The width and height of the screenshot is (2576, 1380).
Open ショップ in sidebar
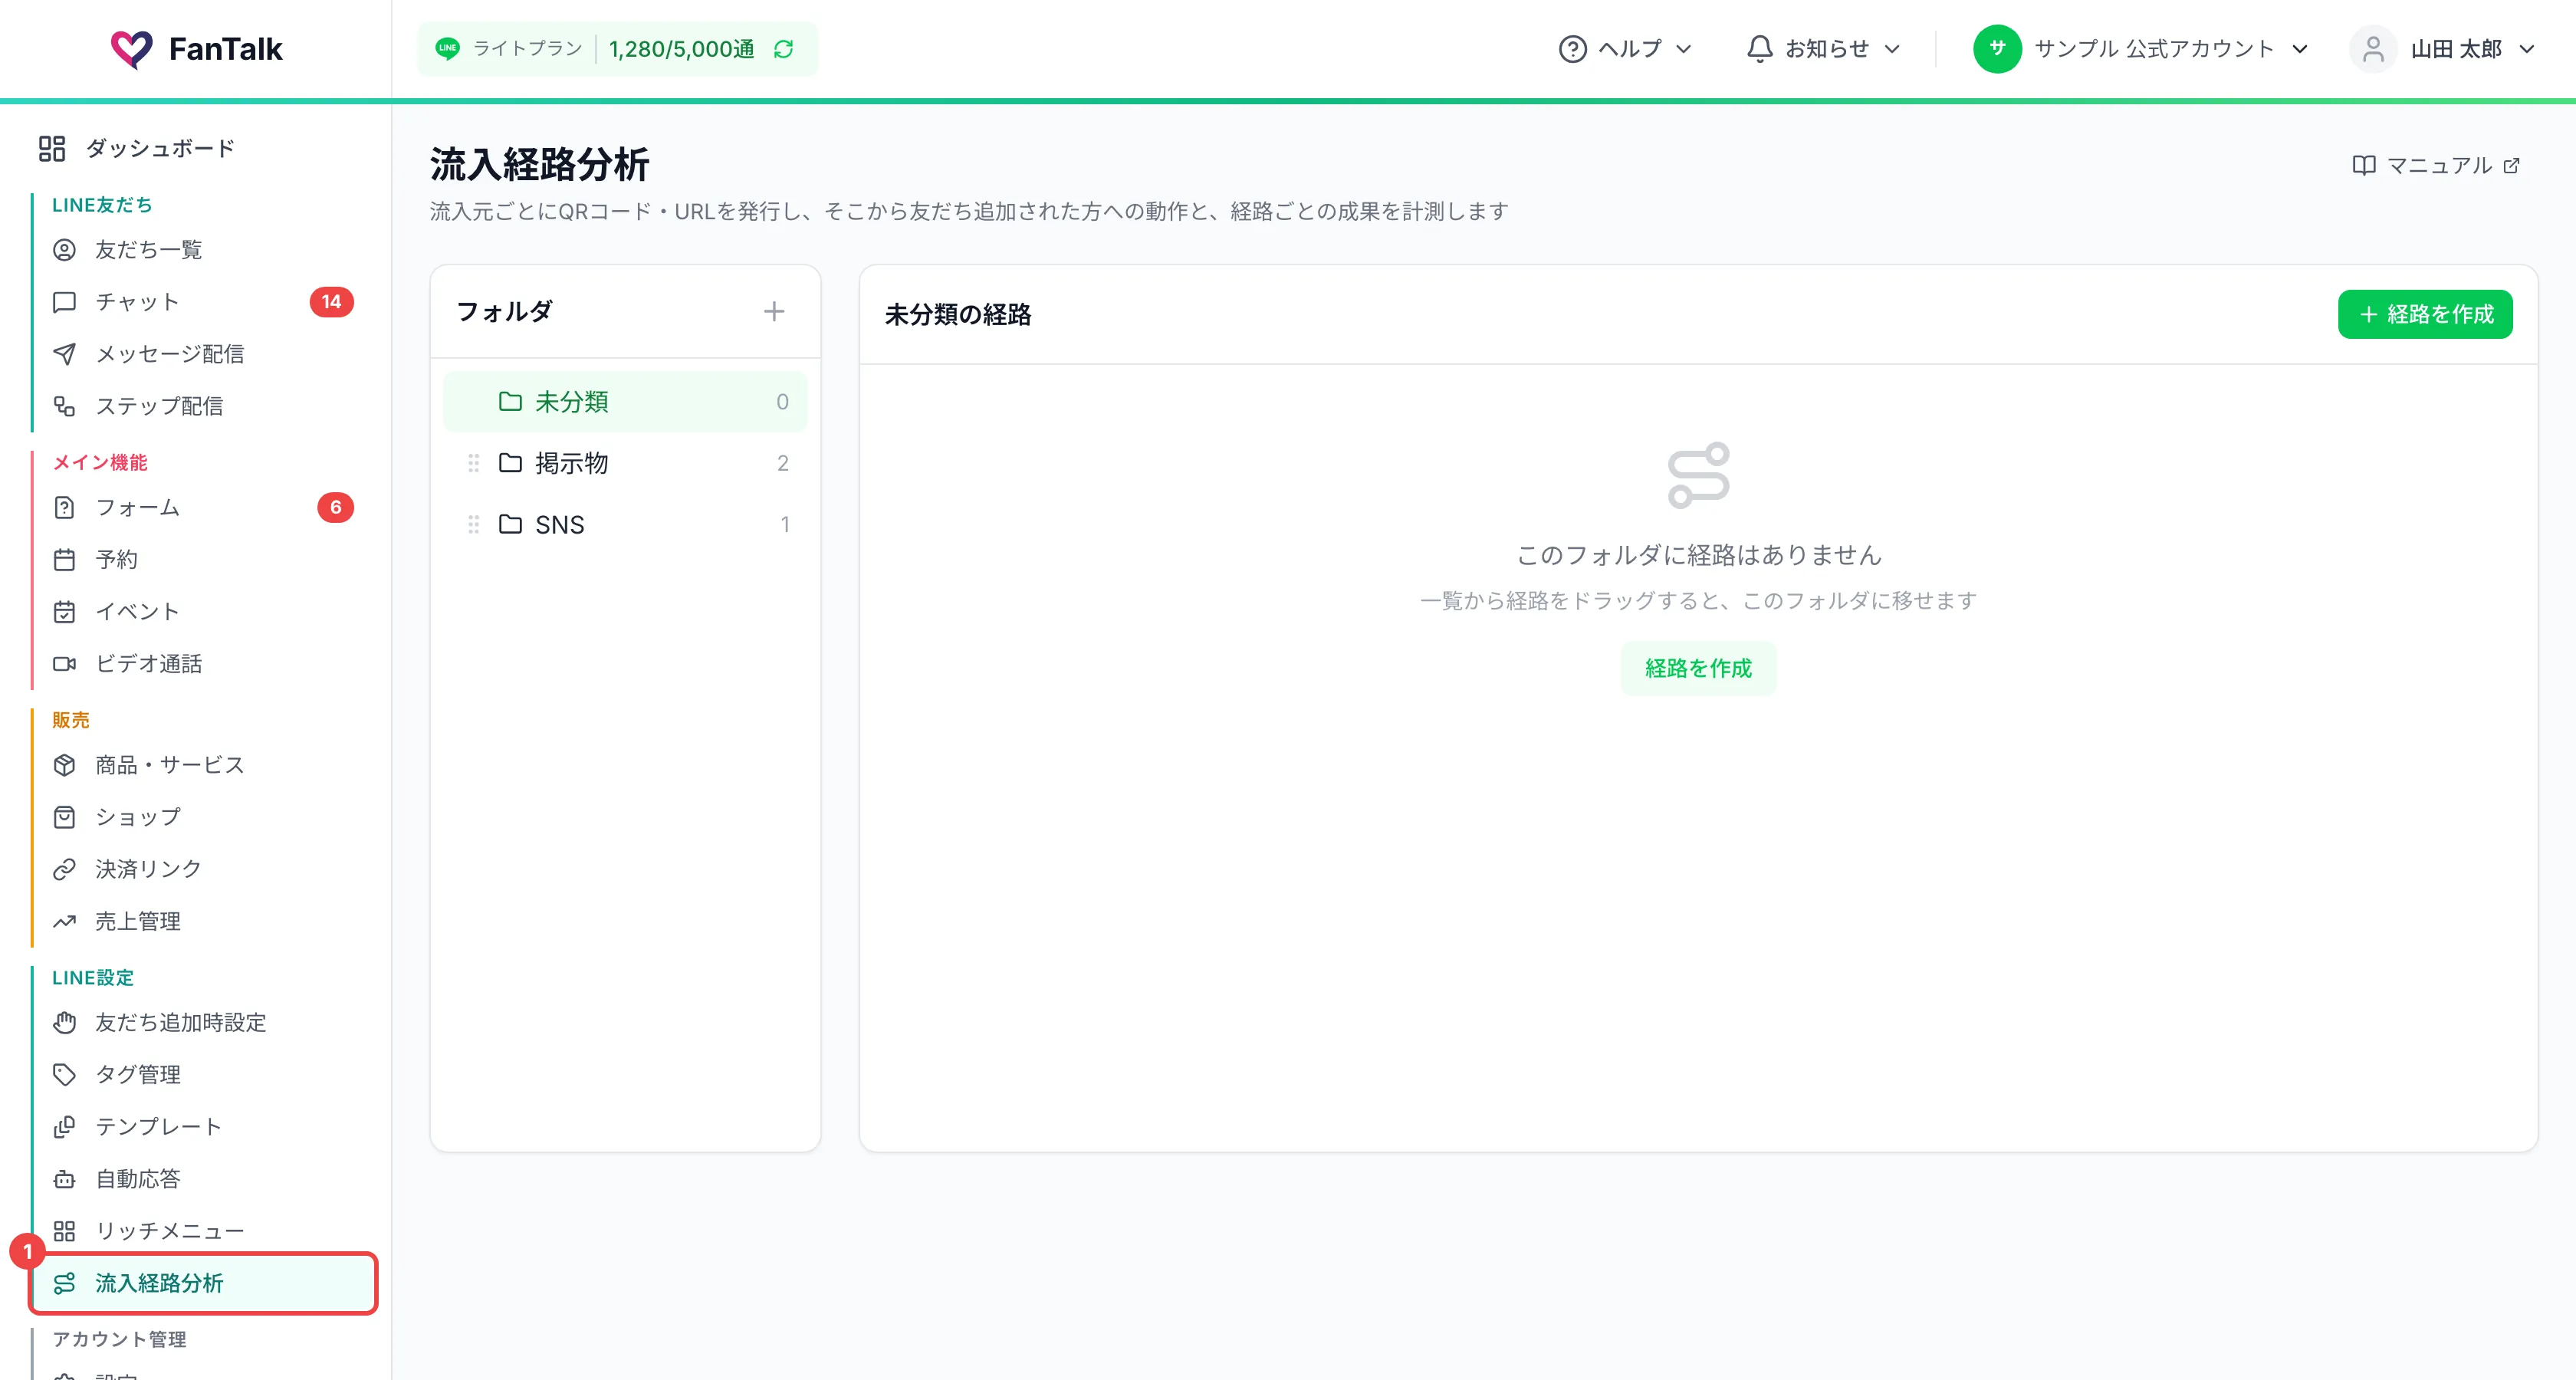tap(203, 817)
